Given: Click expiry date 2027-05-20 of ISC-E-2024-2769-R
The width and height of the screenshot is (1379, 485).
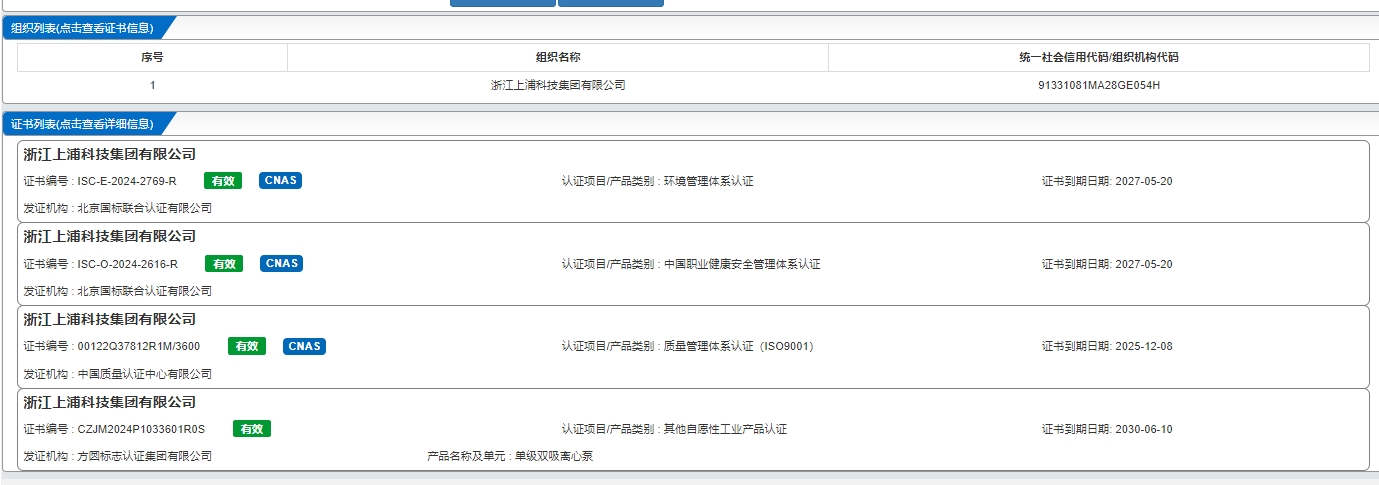Looking at the screenshot, I should pyautogui.click(x=1143, y=181).
